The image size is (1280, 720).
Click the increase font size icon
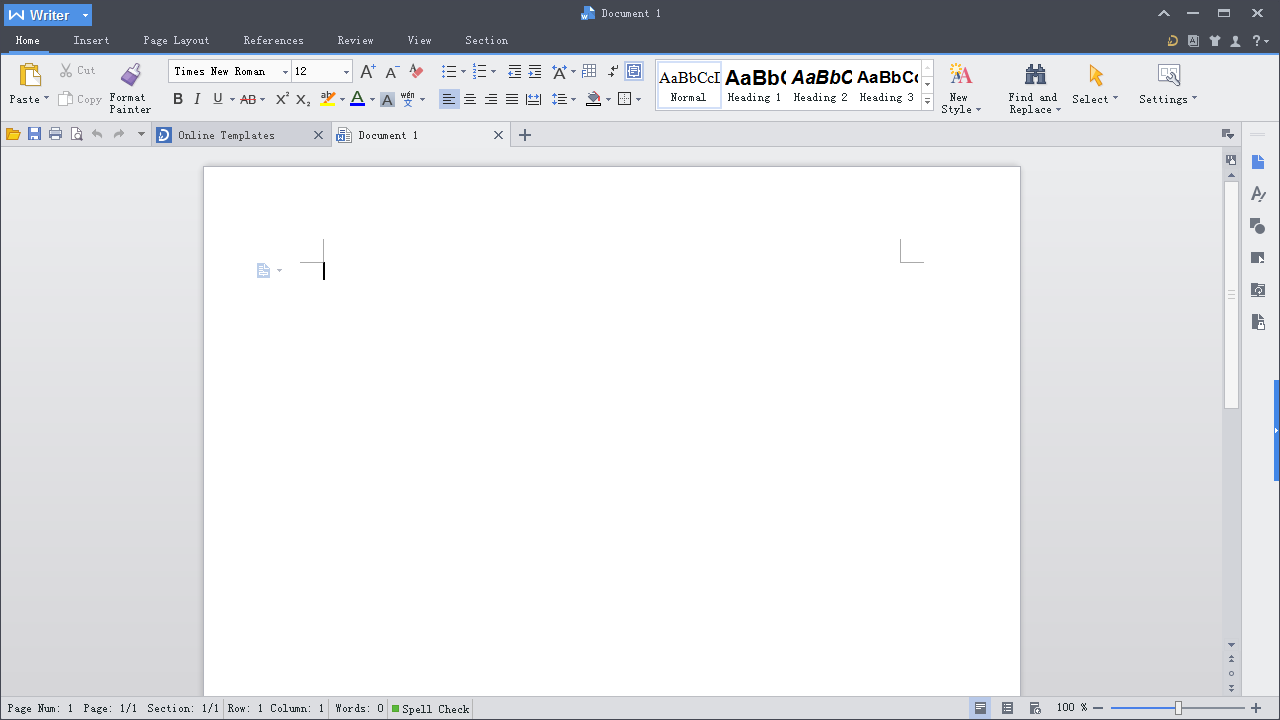coord(367,71)
